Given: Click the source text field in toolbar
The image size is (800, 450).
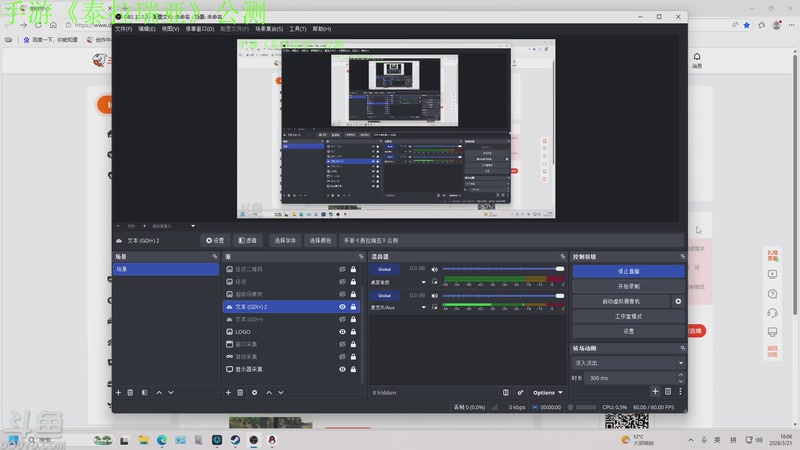Looking at the screenshot, I should [511, 240].
